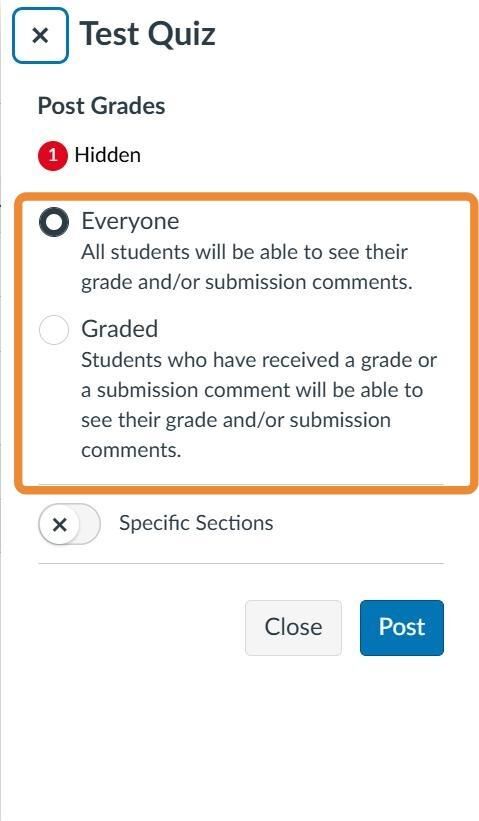This screenshot has height=821, width=479.
Task: Click the 'see their grade and/or submission' line under Graded
Action: (x=236, y=420)
